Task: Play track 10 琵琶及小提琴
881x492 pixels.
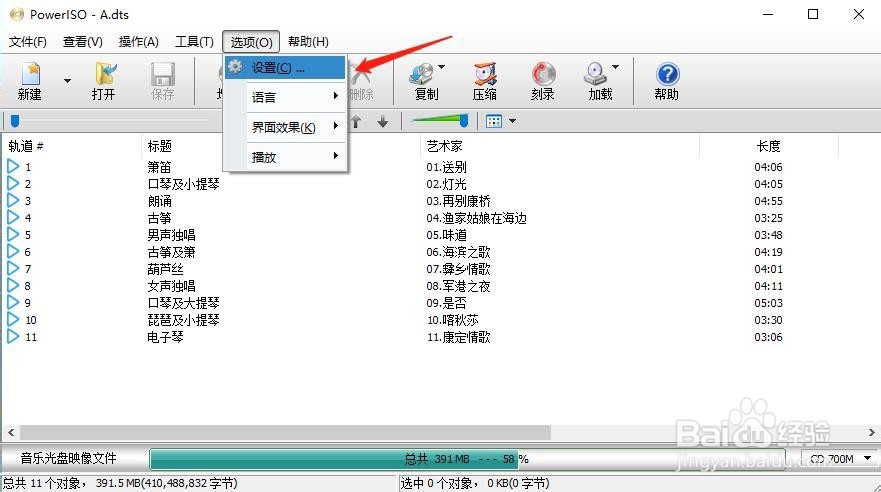Action: pos(13,319)
